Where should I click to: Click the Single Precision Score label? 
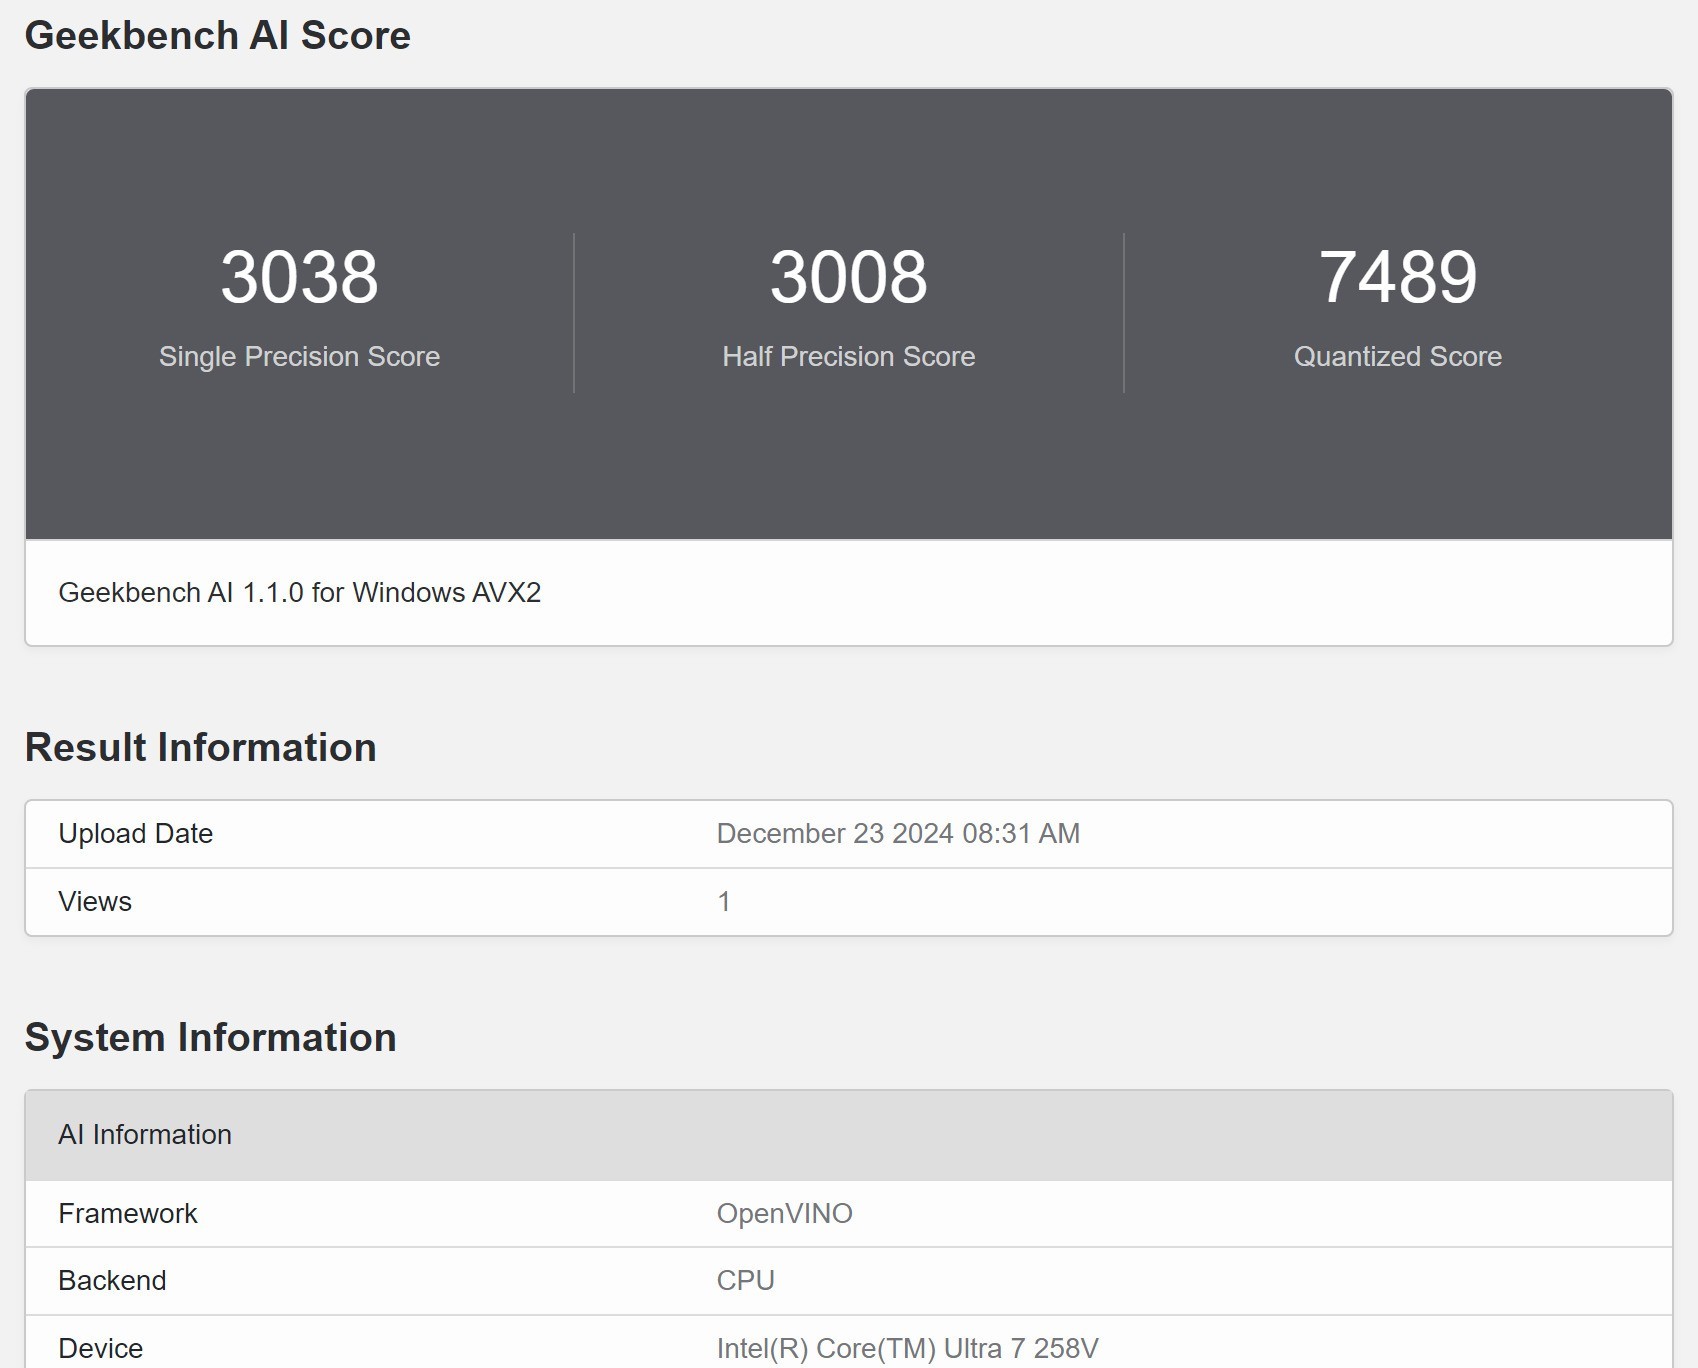click(x=299, y=356)
